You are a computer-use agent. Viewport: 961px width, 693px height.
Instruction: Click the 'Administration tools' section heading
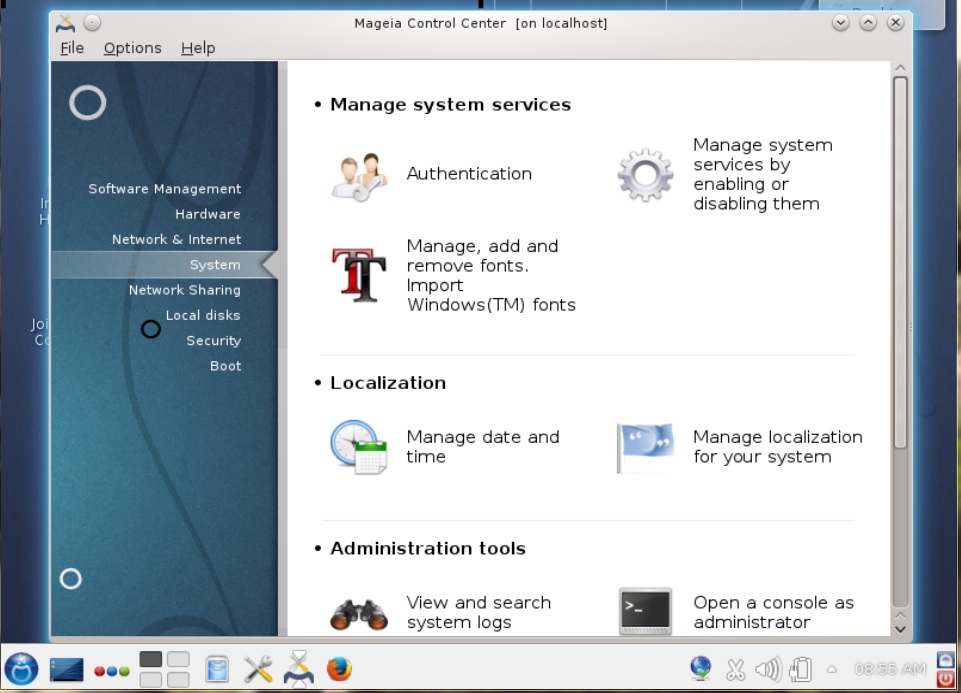(428, 548)
